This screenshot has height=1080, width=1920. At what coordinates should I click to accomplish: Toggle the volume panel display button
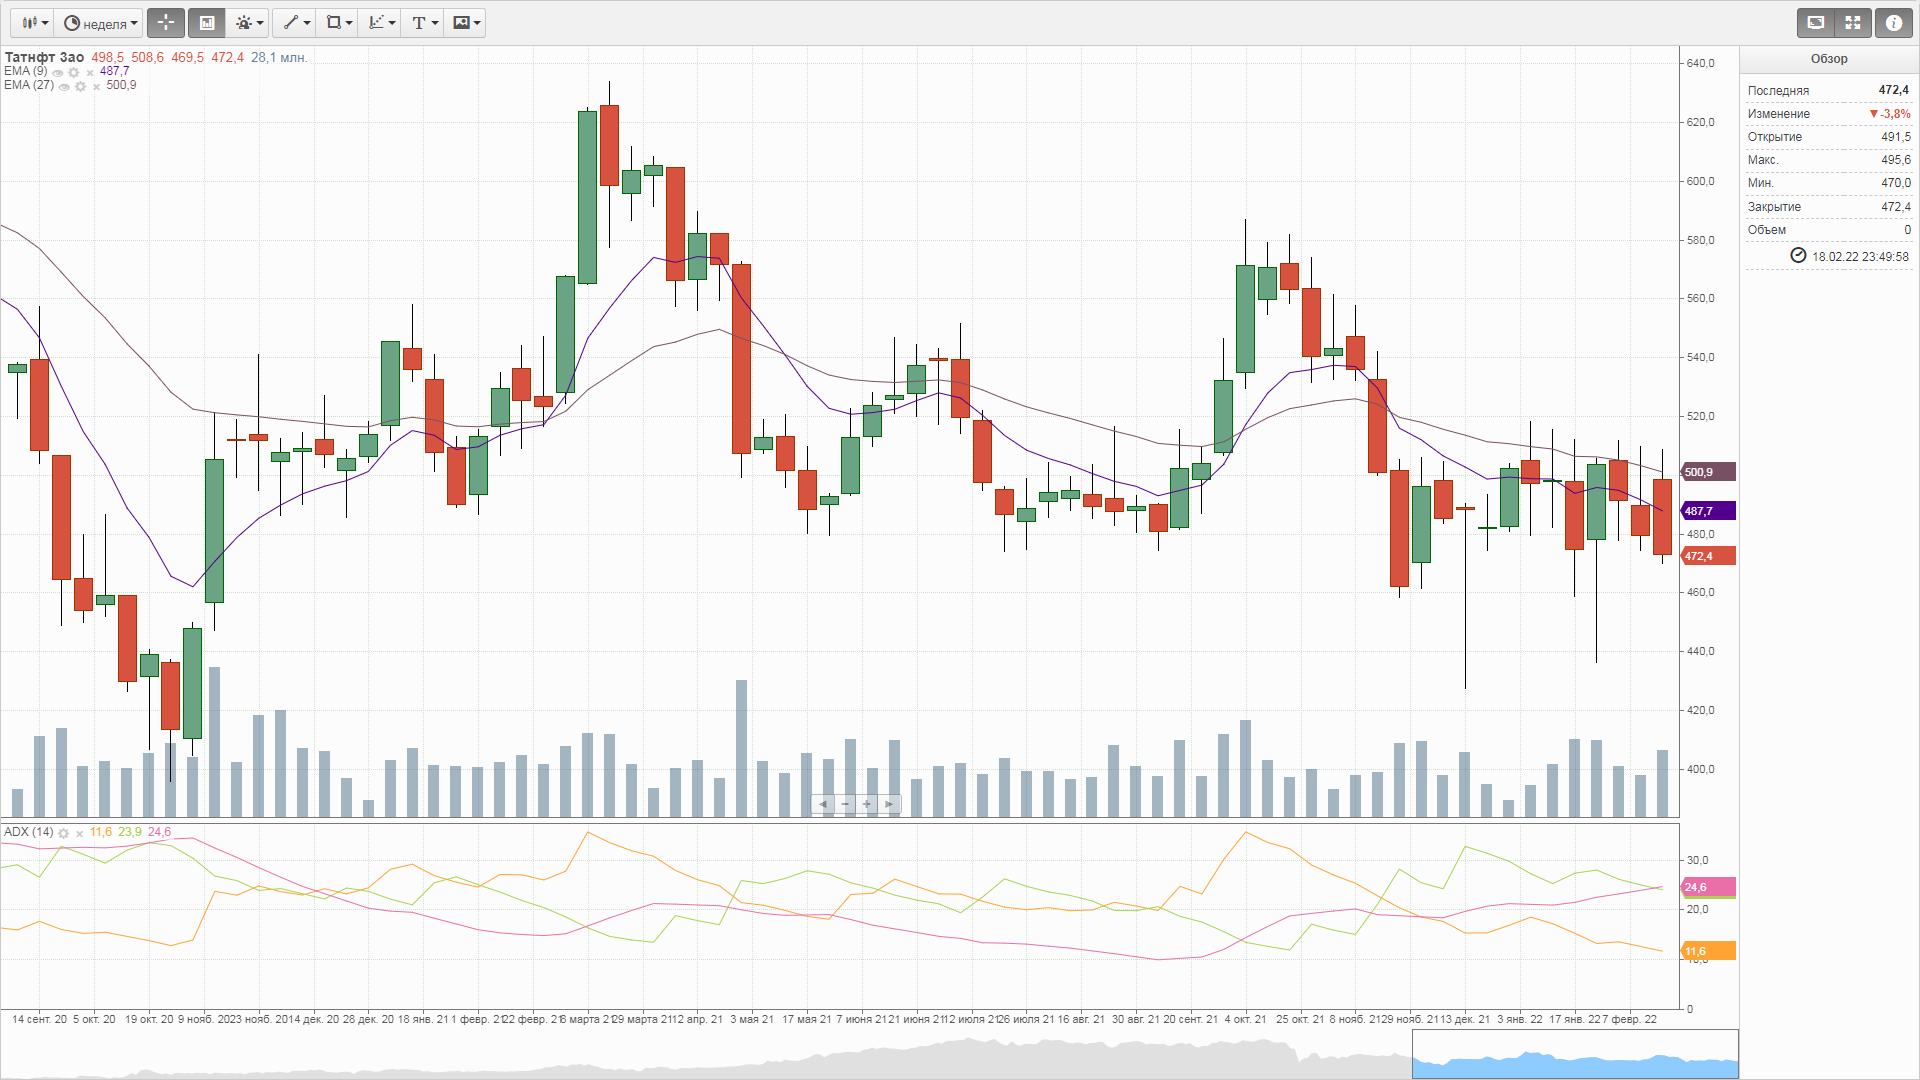[207, 23]
